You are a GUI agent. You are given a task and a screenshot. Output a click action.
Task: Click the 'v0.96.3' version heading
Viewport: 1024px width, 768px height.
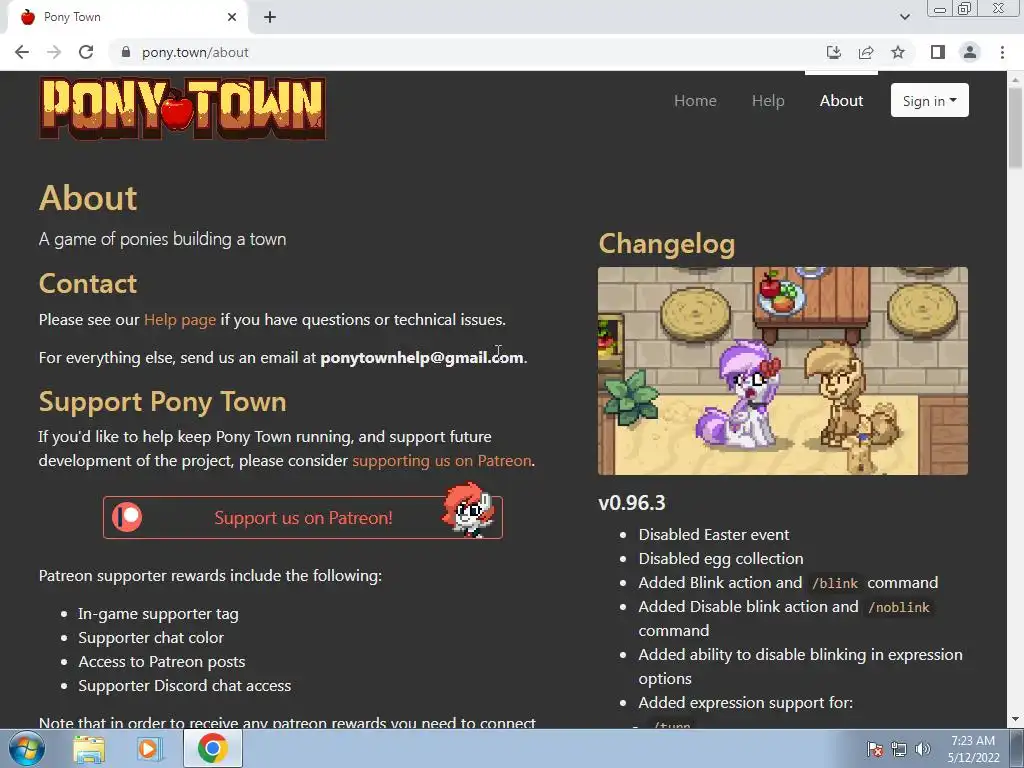[632, 503]
